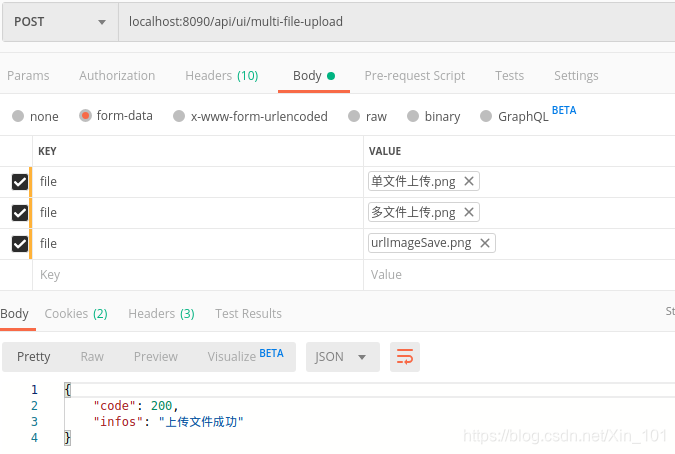Open the Test Results tab

point(248,314)
